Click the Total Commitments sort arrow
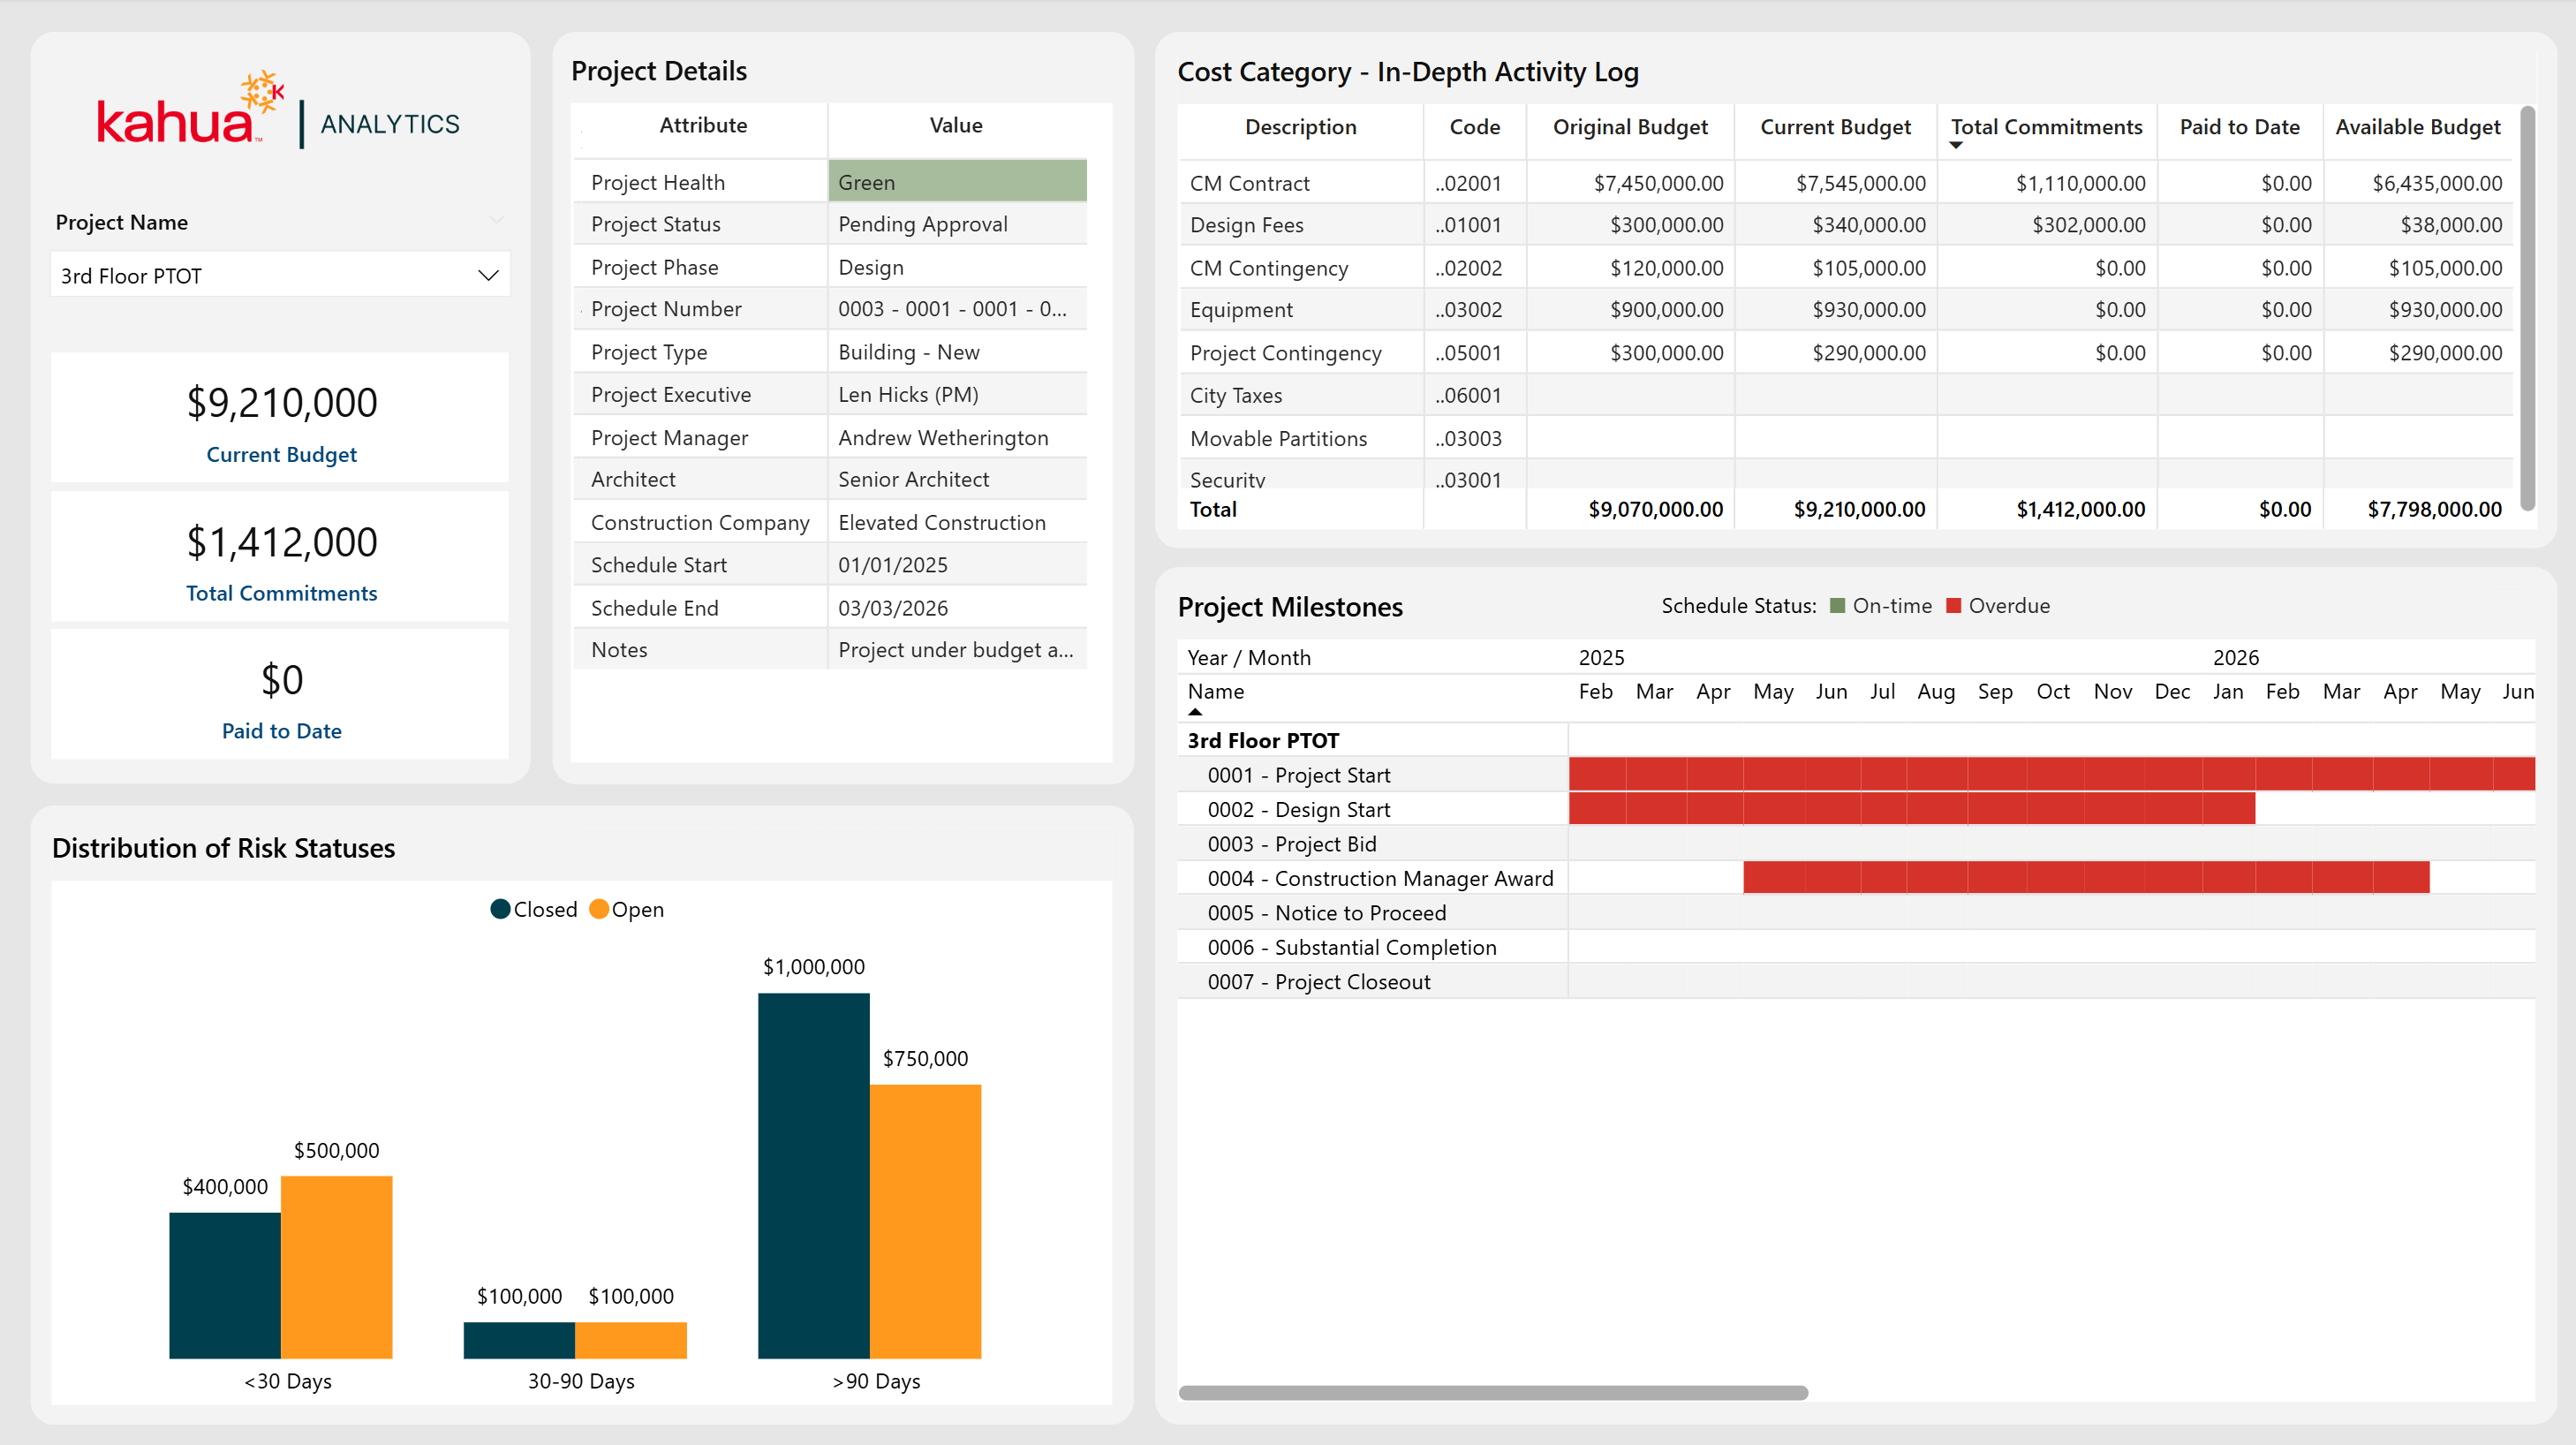 [1956, 146]
